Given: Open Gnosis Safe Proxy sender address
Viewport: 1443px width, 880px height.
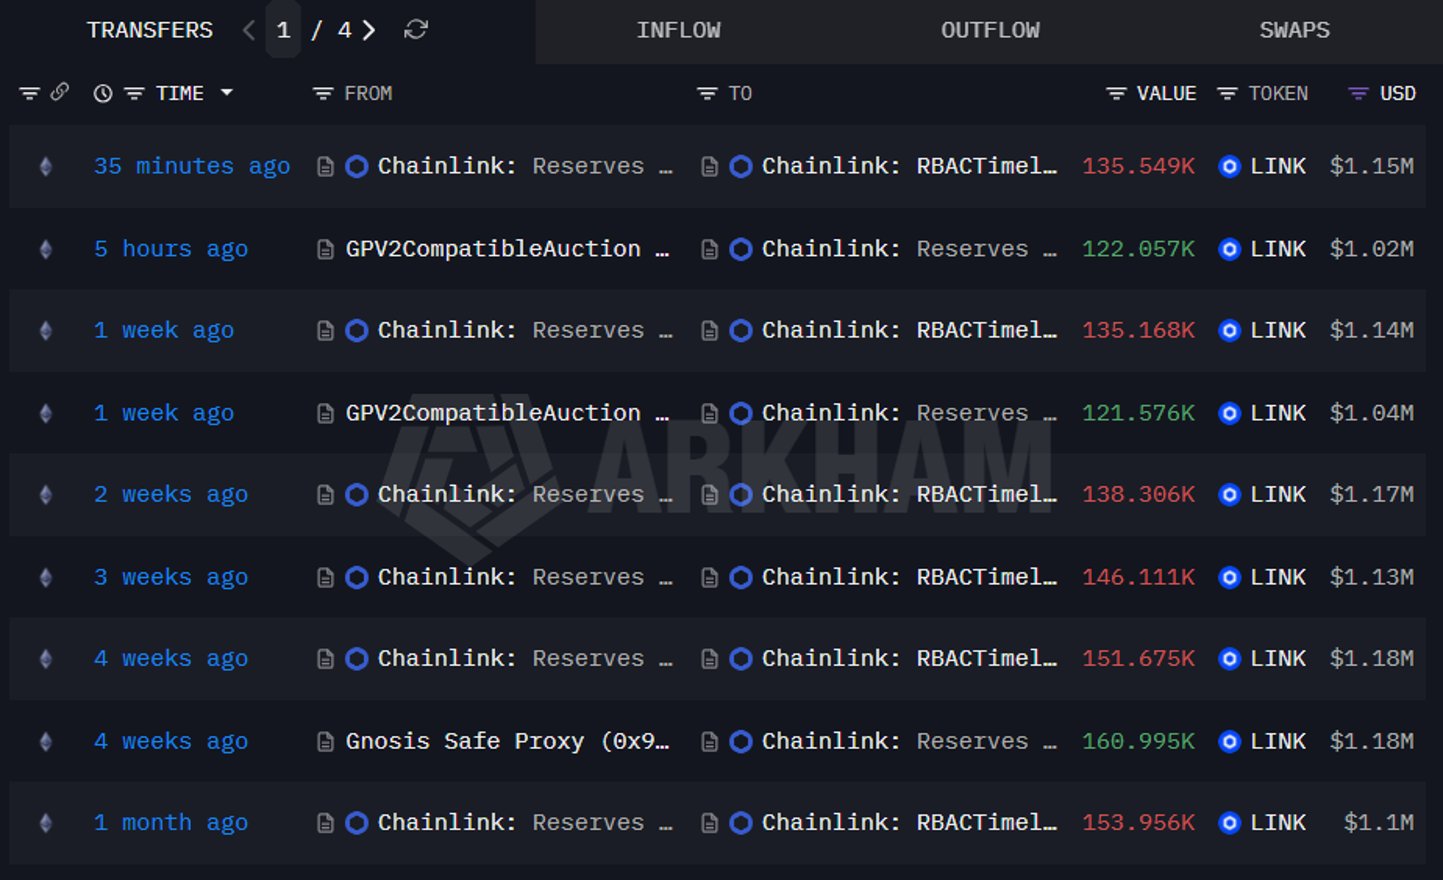Looking at the screenshot, I should click(x=507, y=741).
